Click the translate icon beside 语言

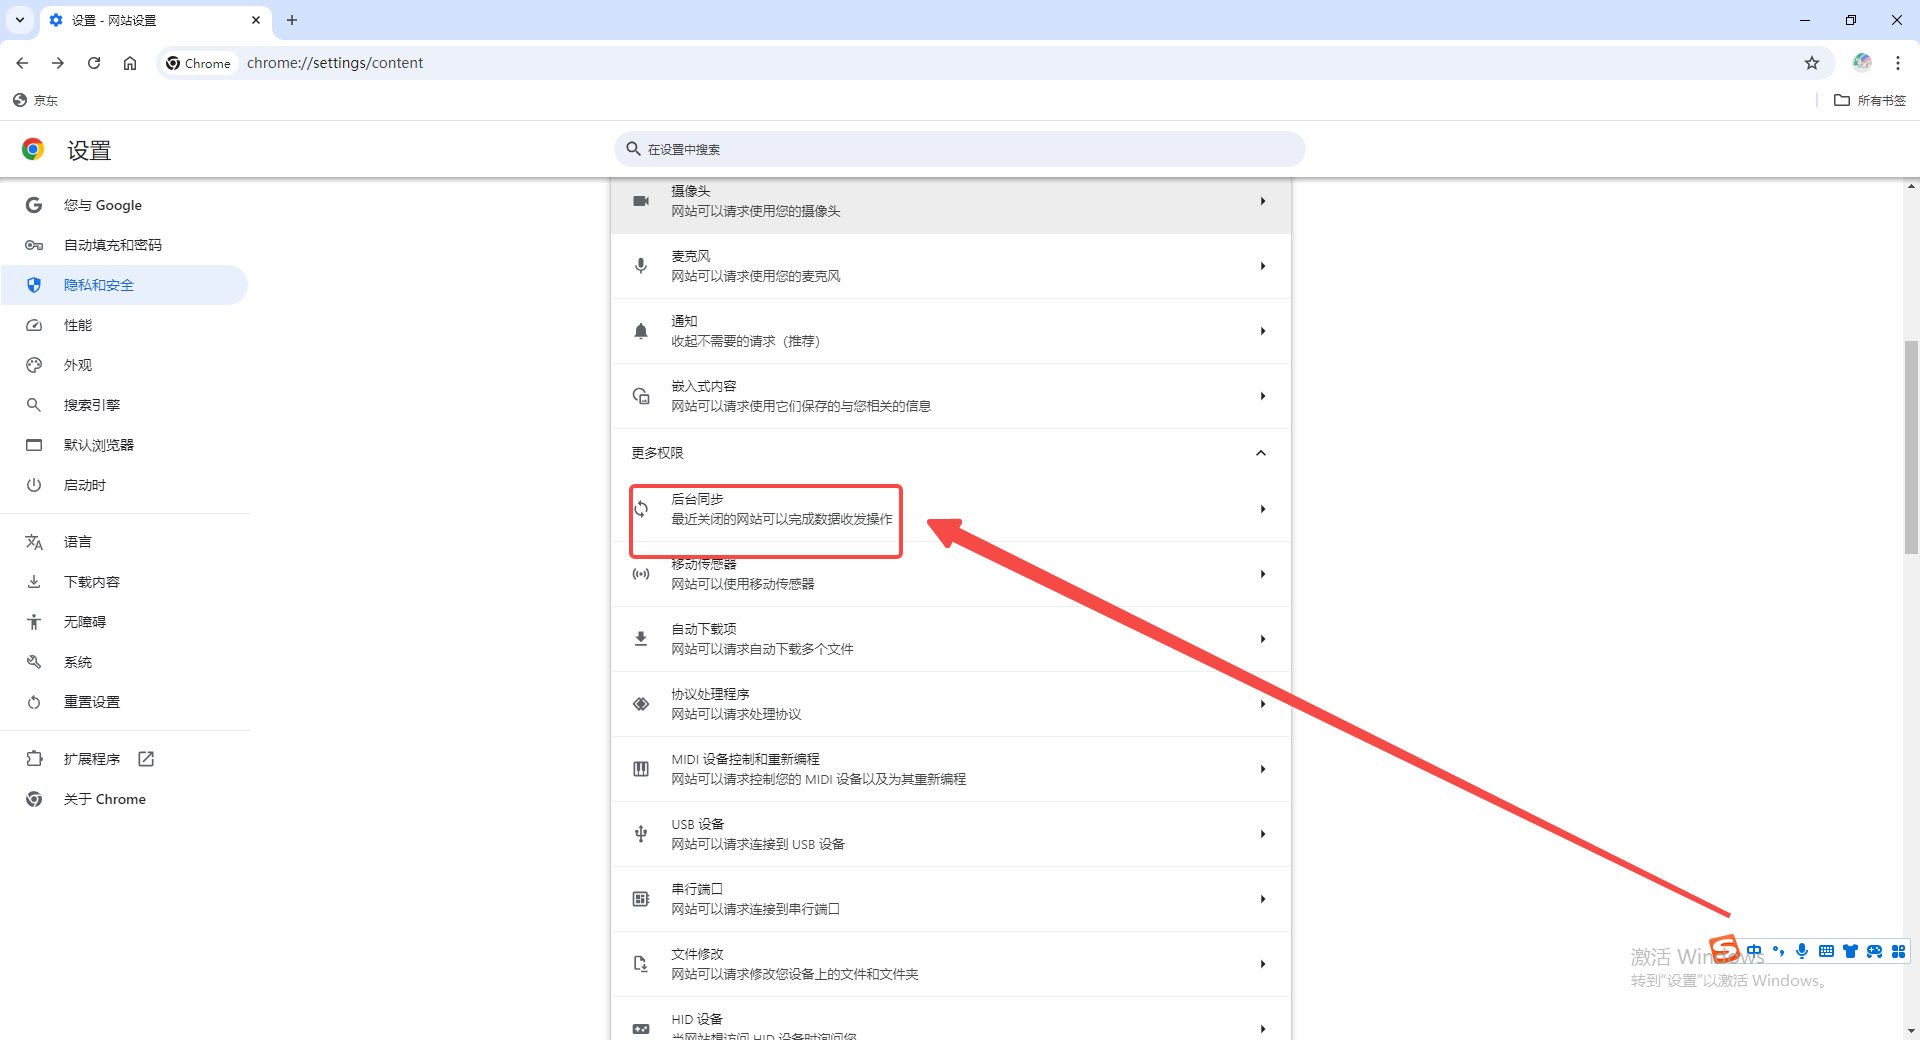(34, 542)
